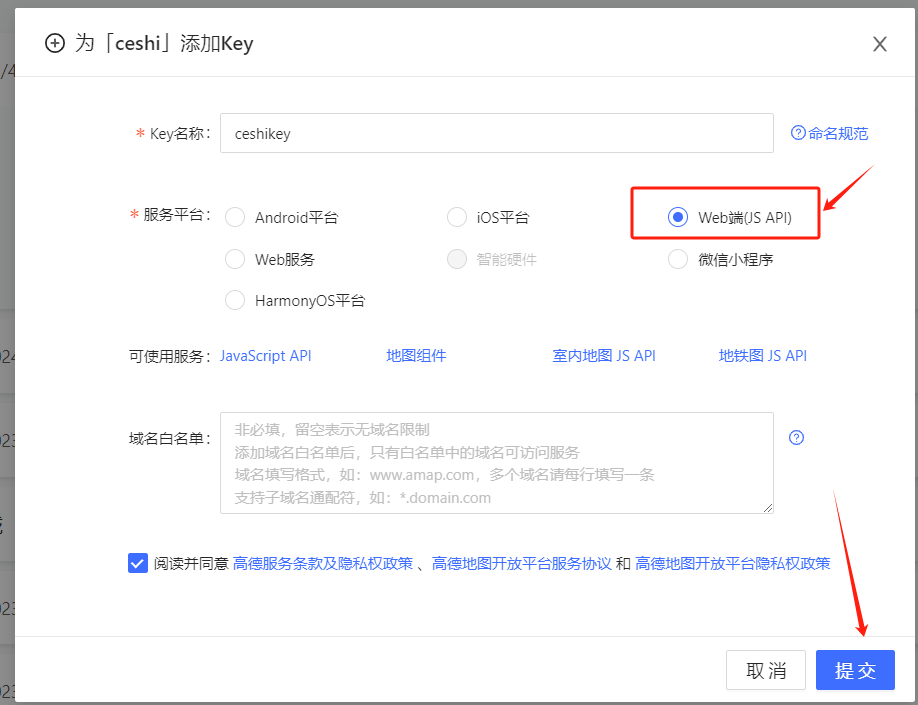This screenshot has height=705, width=918.
Task: Select the HarmonyOS平台 radio button
Action: (x=236, y=300)
